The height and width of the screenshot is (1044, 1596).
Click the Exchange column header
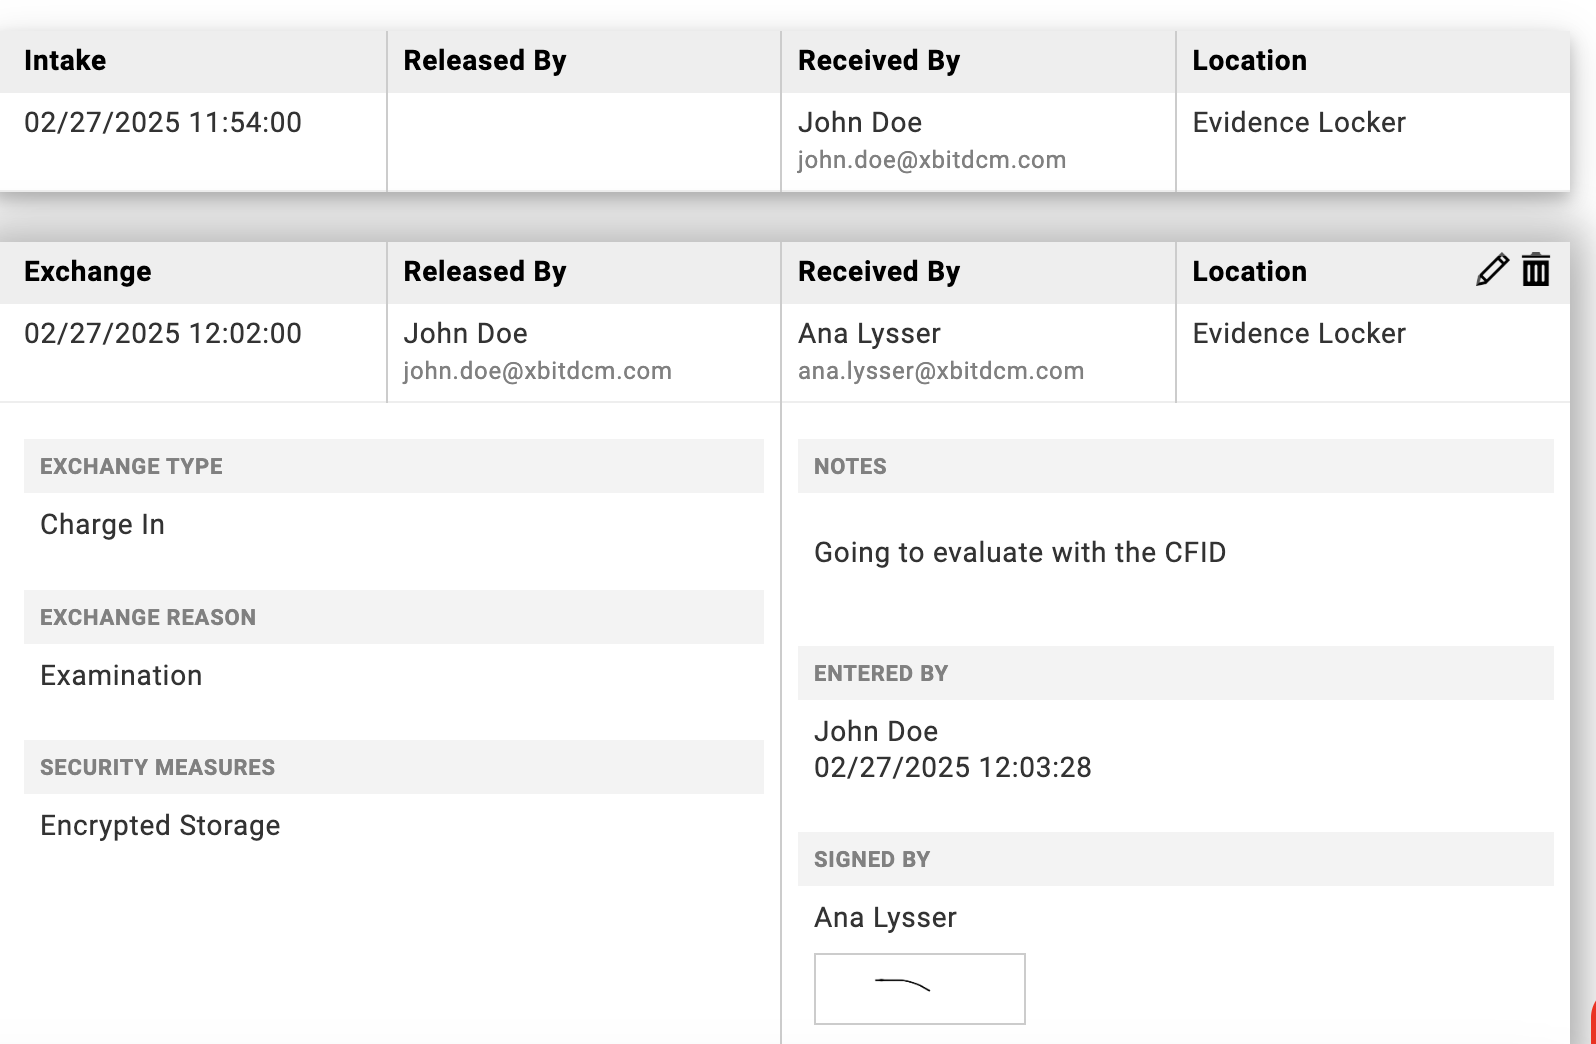[88, 271]
